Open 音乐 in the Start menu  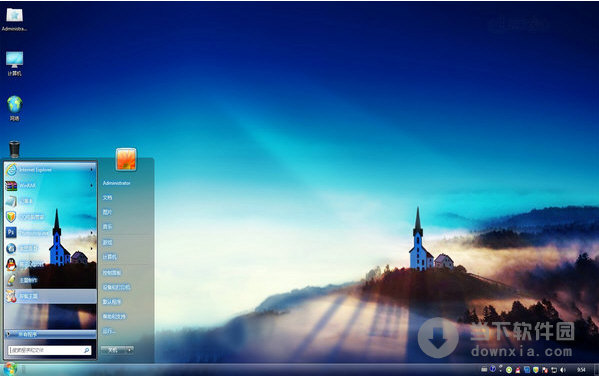(x=107, y=227)
